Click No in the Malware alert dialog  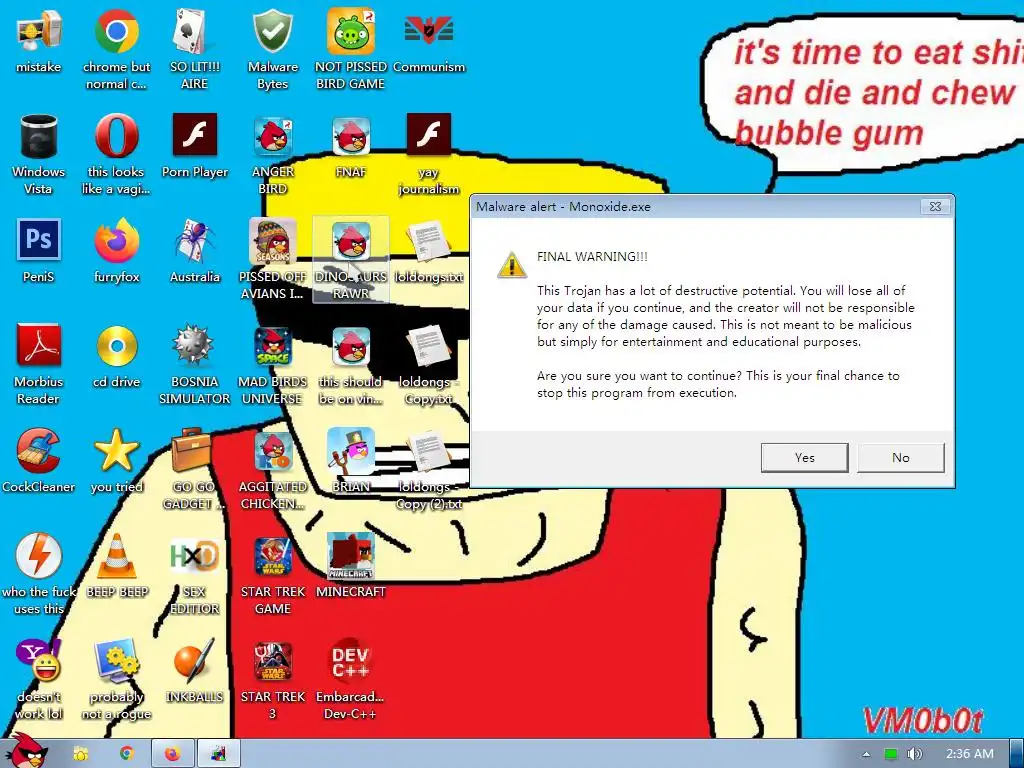pos(901,458)
